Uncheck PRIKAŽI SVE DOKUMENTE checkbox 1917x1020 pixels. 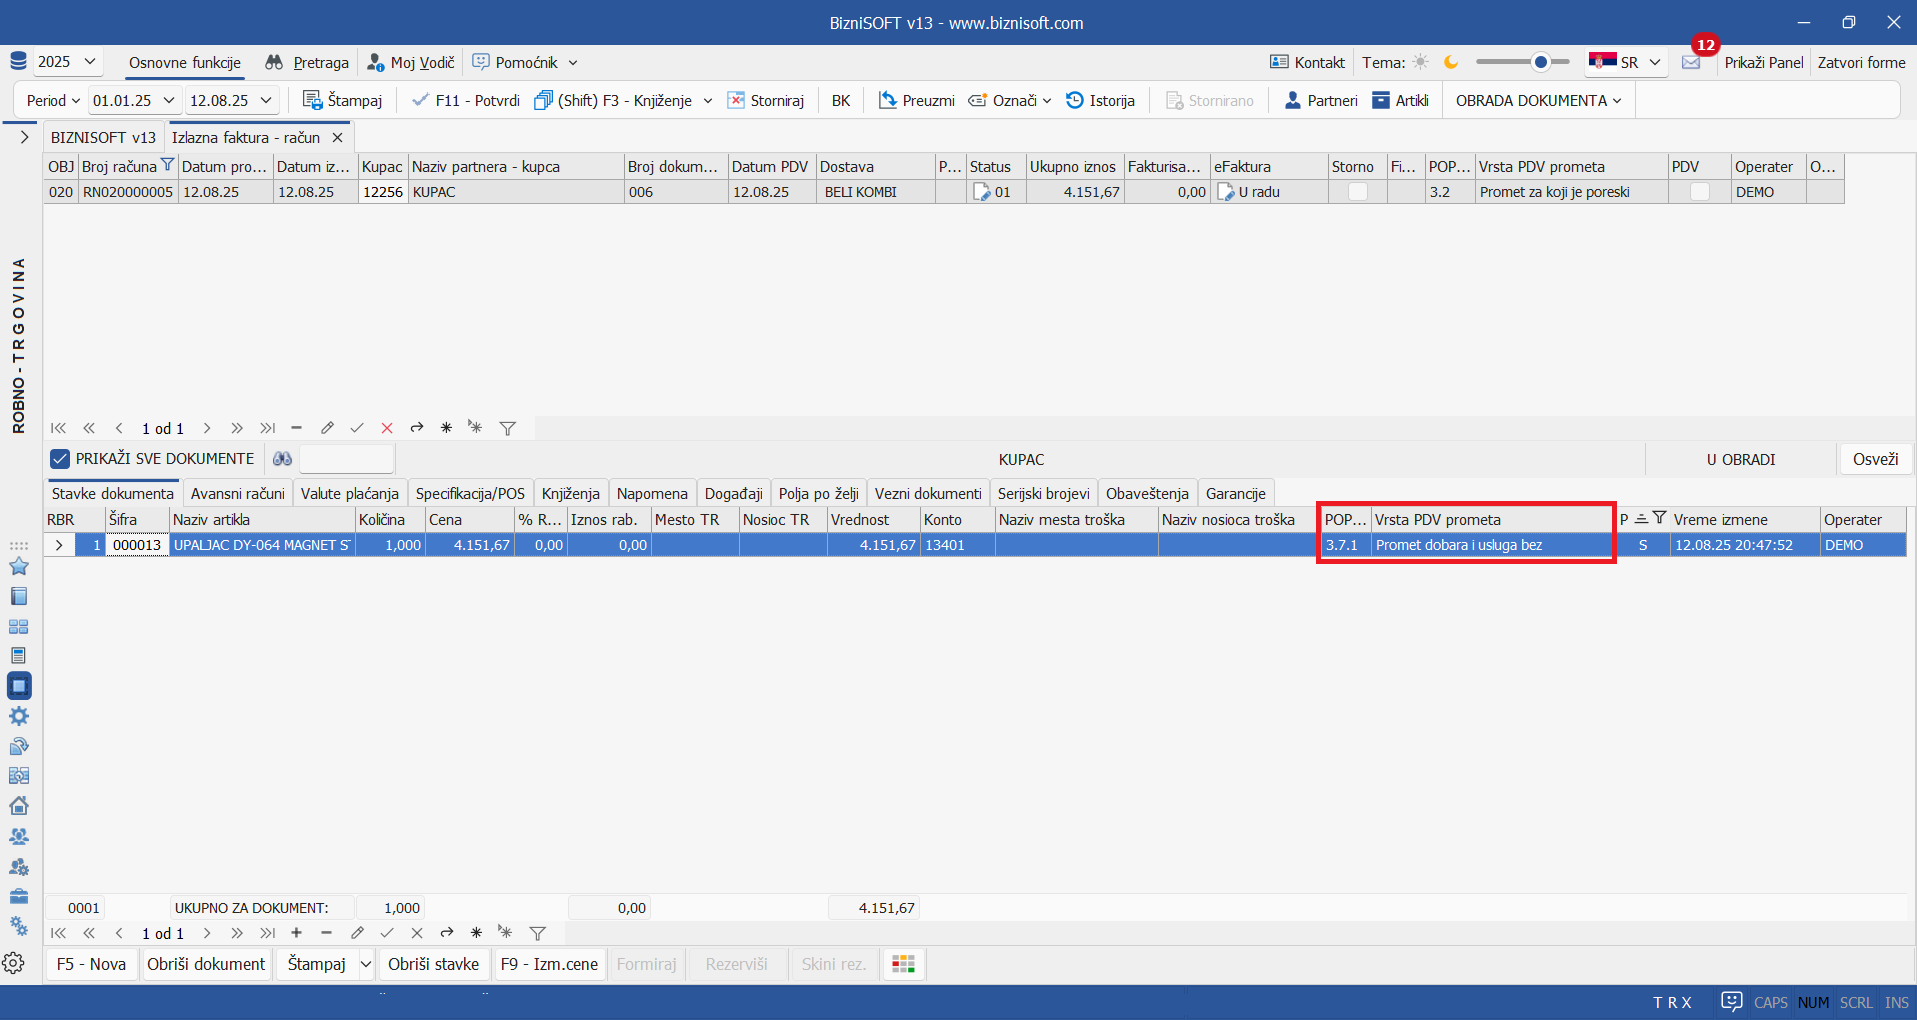tap(60, 459)
